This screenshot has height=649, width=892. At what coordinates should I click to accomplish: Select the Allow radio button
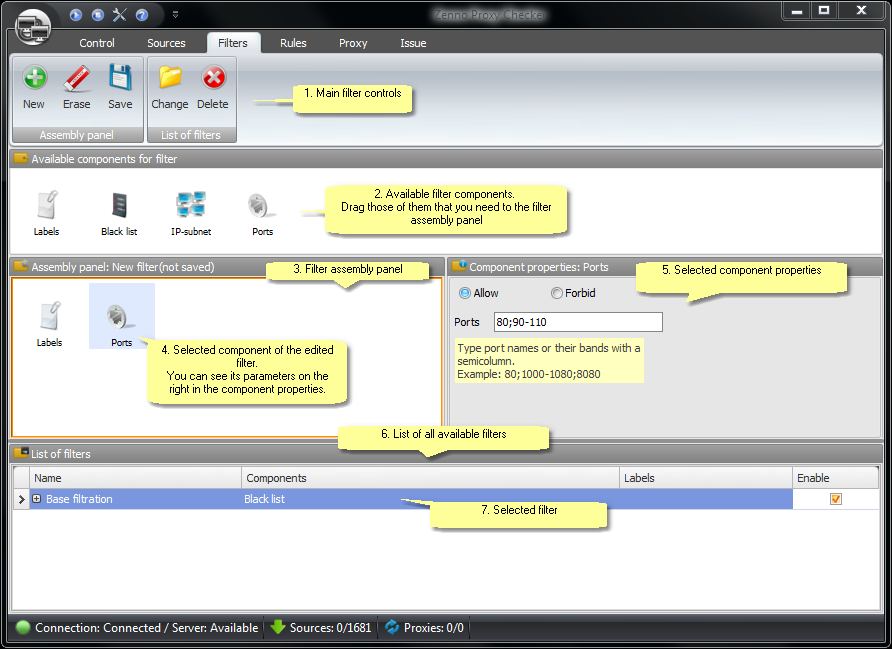466,293
